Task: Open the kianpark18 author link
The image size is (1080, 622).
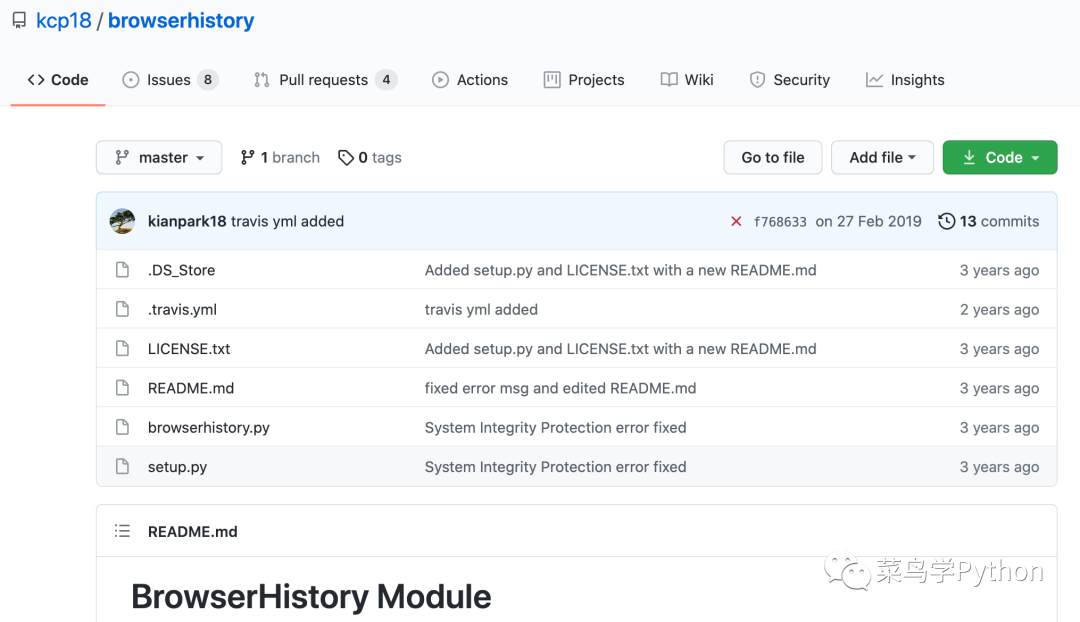Action: click(187, 221)
